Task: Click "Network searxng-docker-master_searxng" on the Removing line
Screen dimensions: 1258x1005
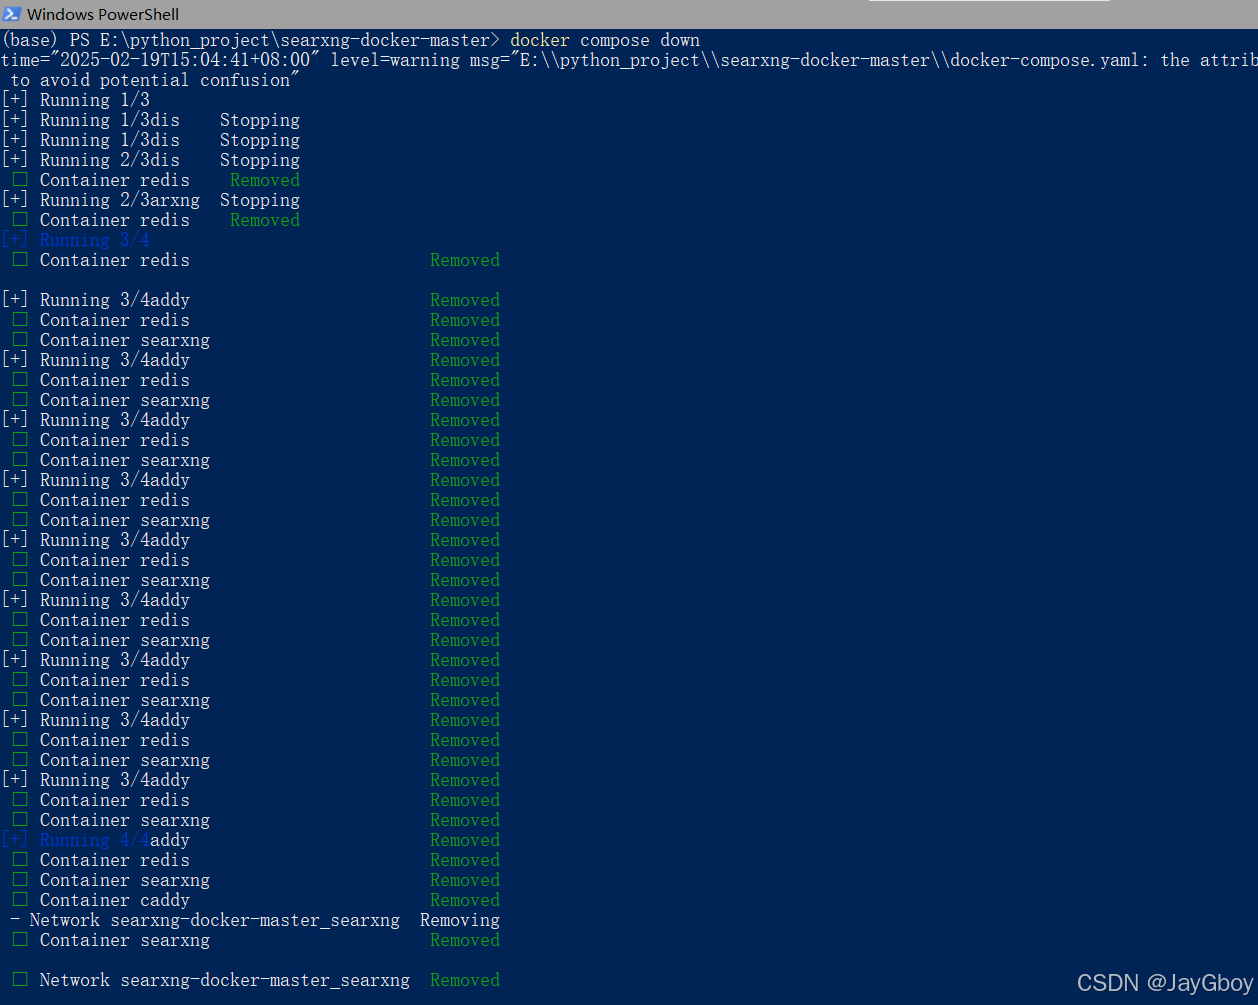Action: (x=215, y=920)
